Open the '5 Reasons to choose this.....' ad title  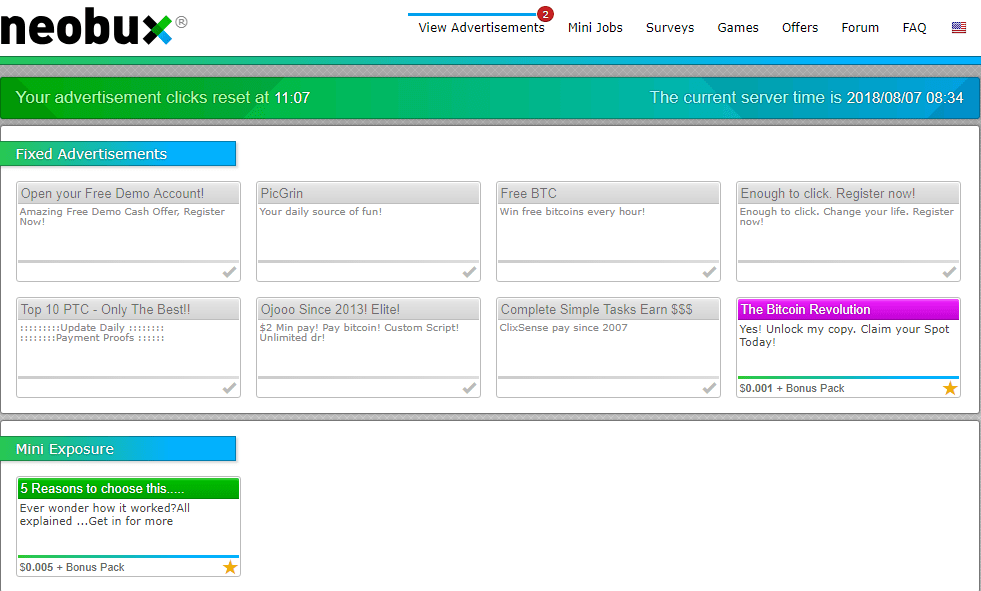tap(103, 488)
